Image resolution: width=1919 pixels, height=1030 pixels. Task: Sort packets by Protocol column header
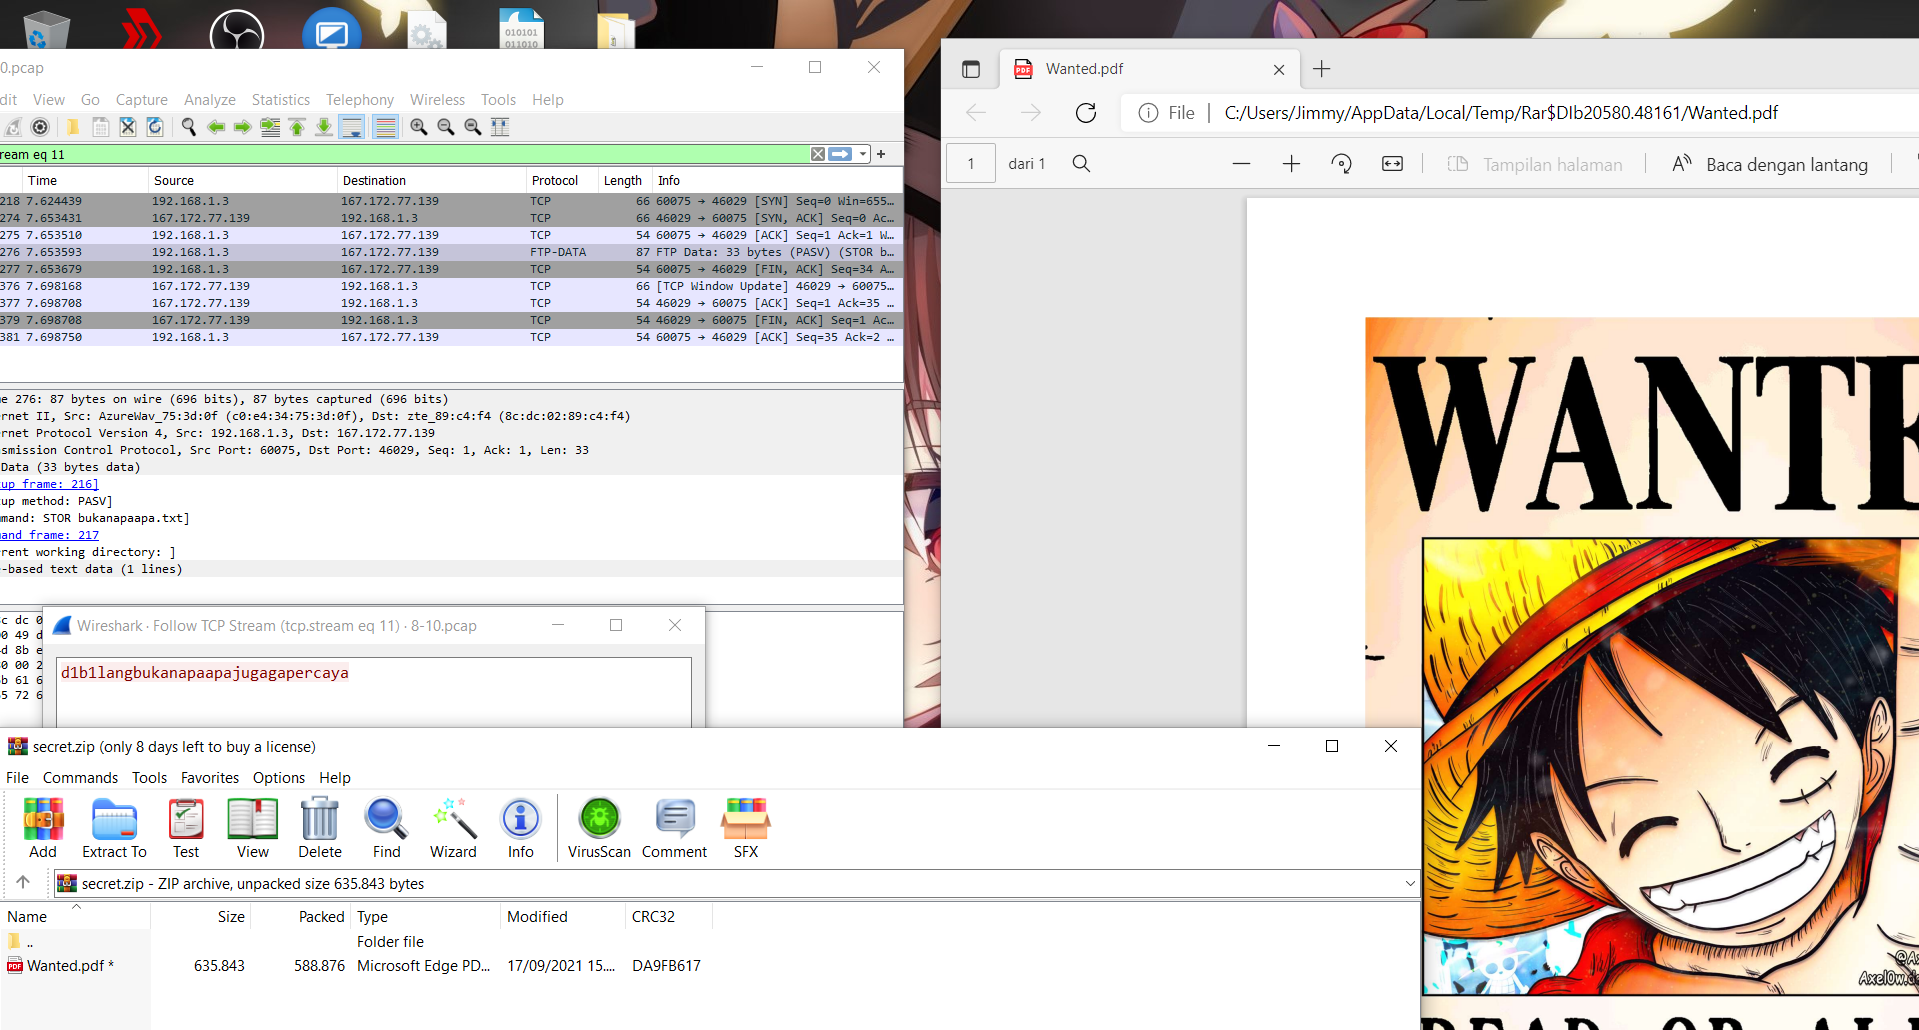click(555, 181)
